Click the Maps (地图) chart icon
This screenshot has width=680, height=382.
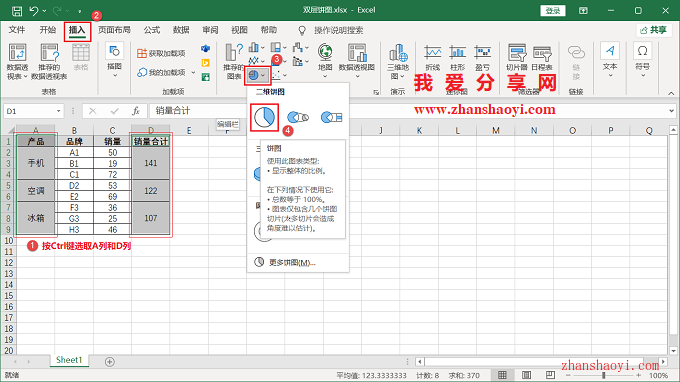click(325, 60)
